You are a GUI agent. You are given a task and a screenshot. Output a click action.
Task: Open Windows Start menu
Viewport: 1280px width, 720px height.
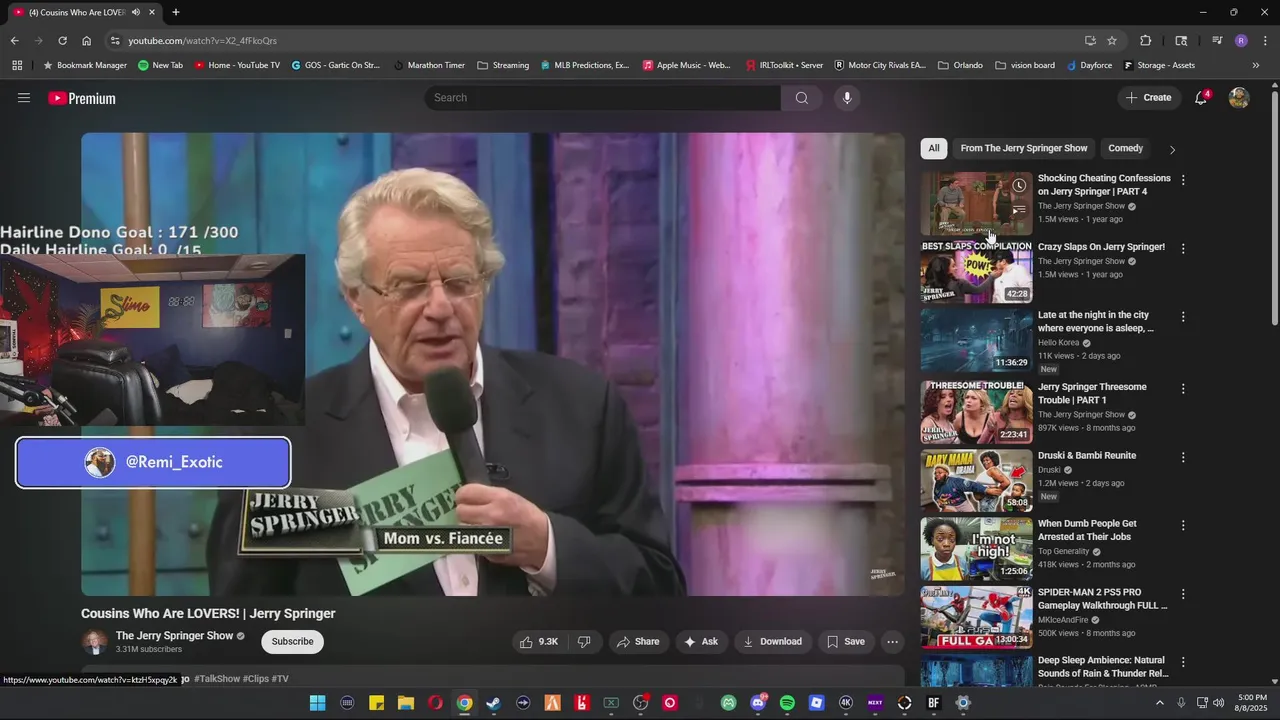pyautogui.click(x=317, y=703)
